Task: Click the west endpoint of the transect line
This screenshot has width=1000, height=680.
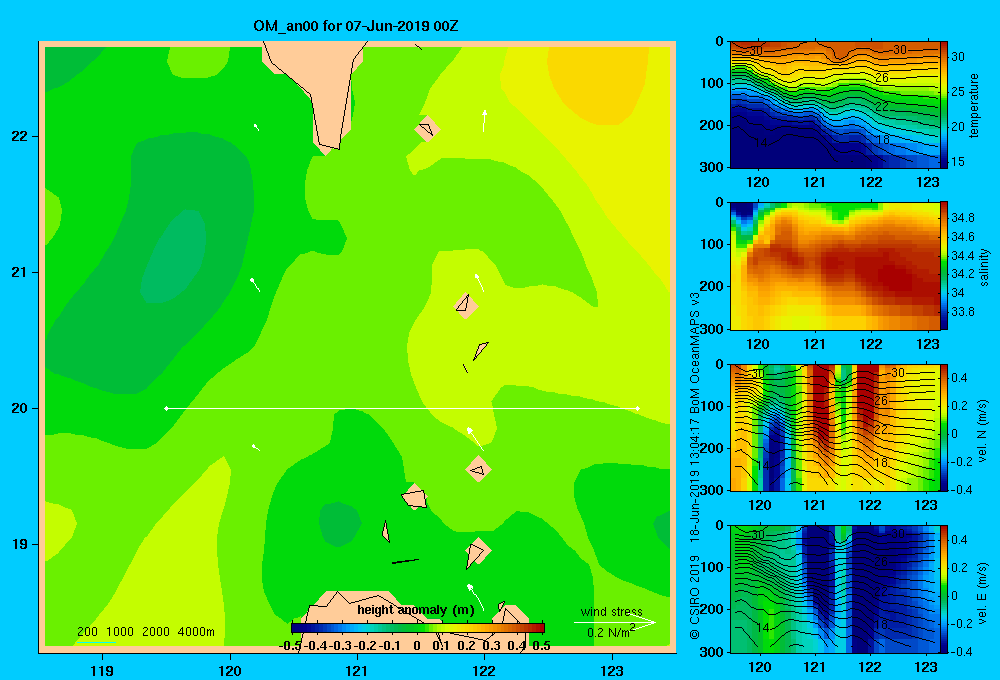Action: point(166,408)
